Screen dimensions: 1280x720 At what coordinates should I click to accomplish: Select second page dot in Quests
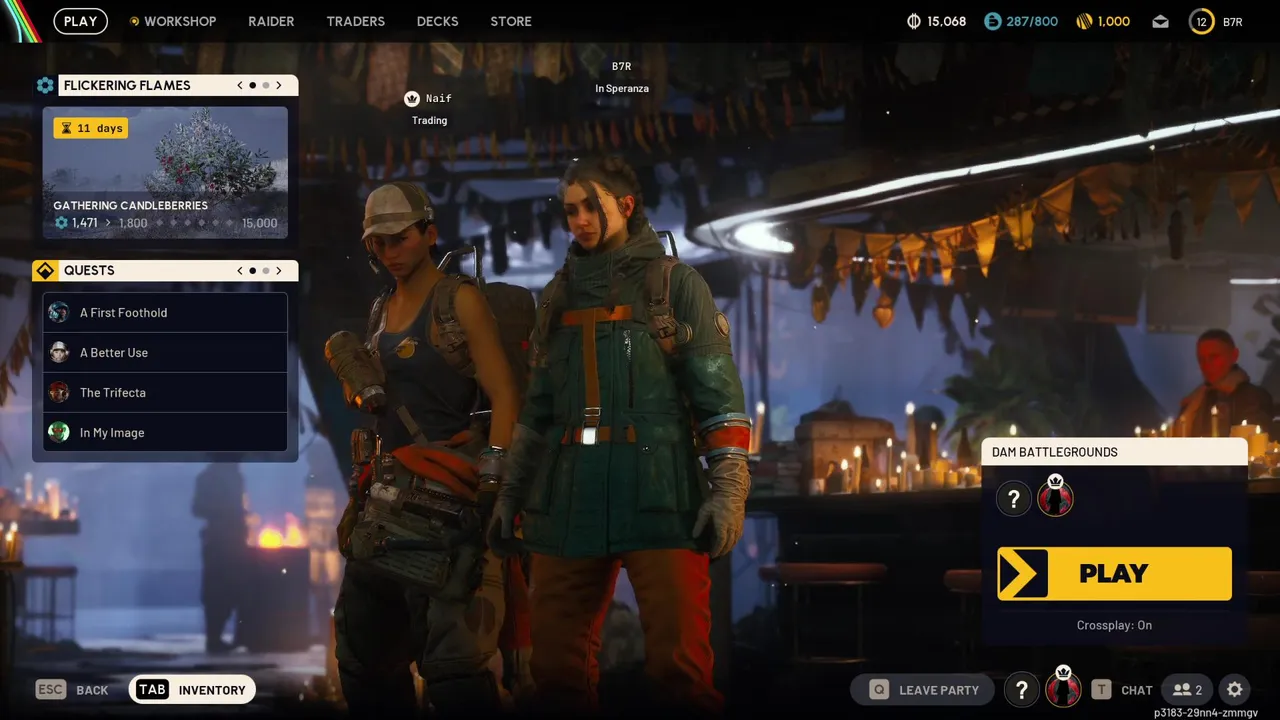click(266, 270)
